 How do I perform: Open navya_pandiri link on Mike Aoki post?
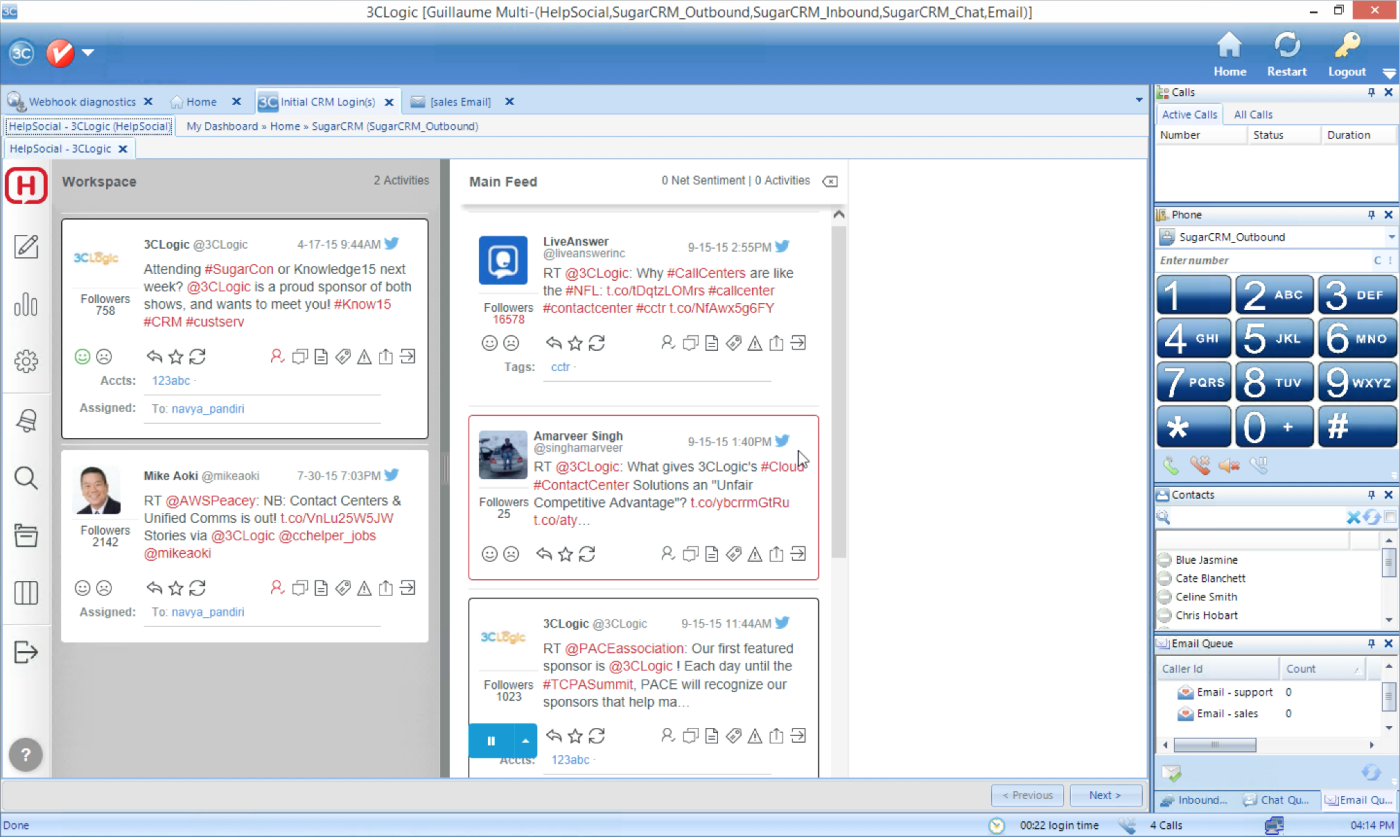coord(207,612)
